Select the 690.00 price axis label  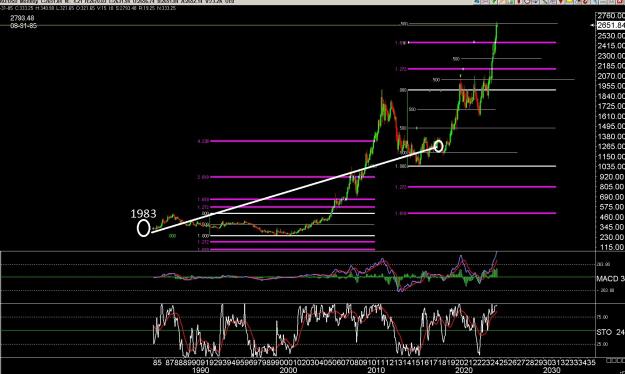[612, 197]
